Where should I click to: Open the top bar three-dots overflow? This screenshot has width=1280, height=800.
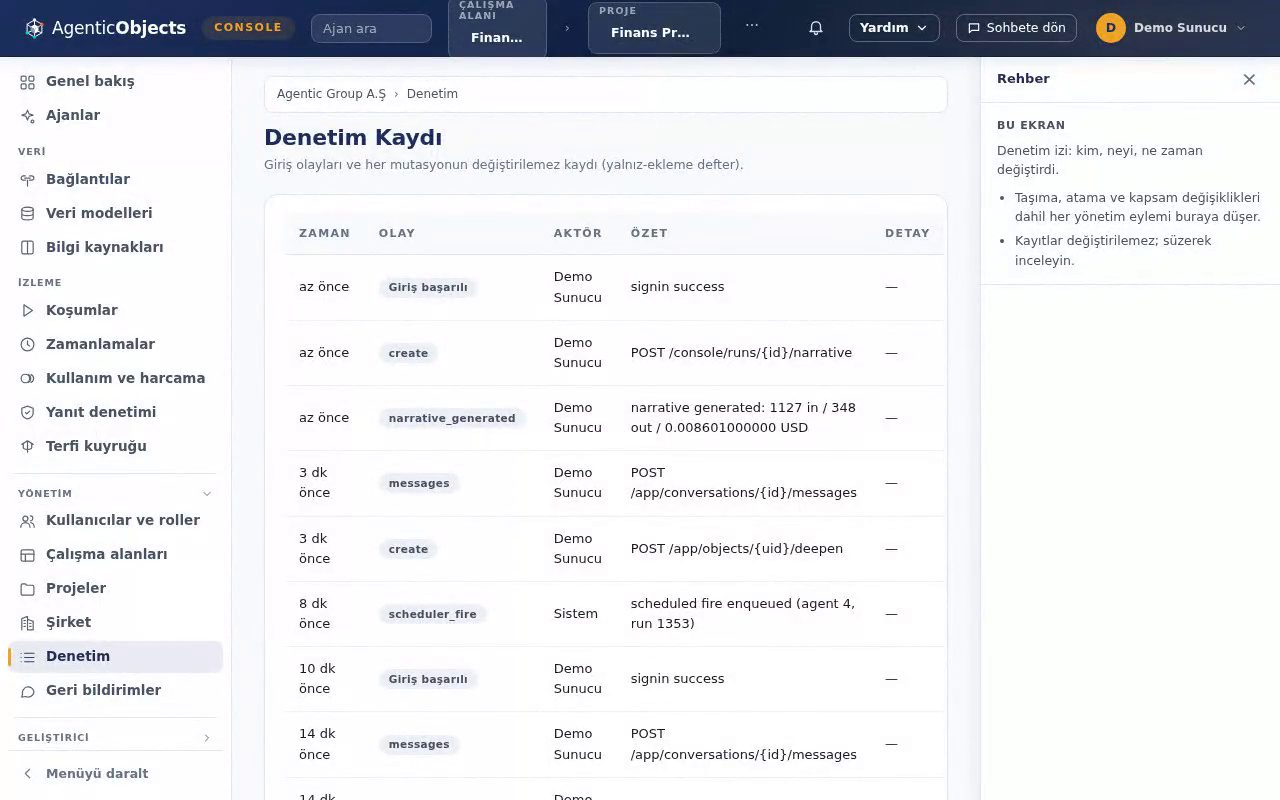(752, 27)
